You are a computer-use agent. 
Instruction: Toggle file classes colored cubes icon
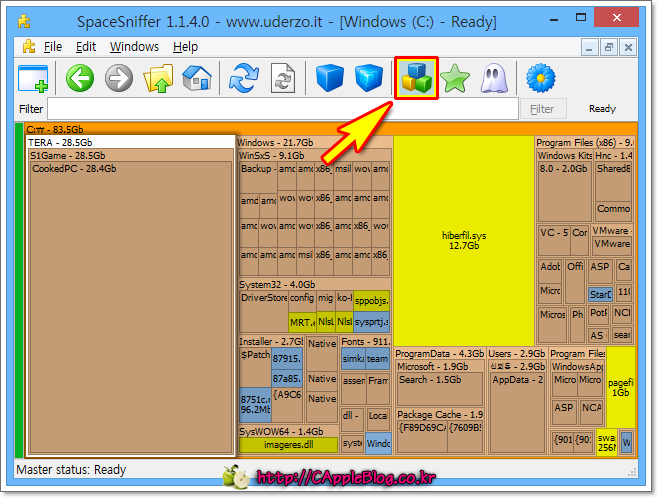pyautogui.click(x=416, y=78)
